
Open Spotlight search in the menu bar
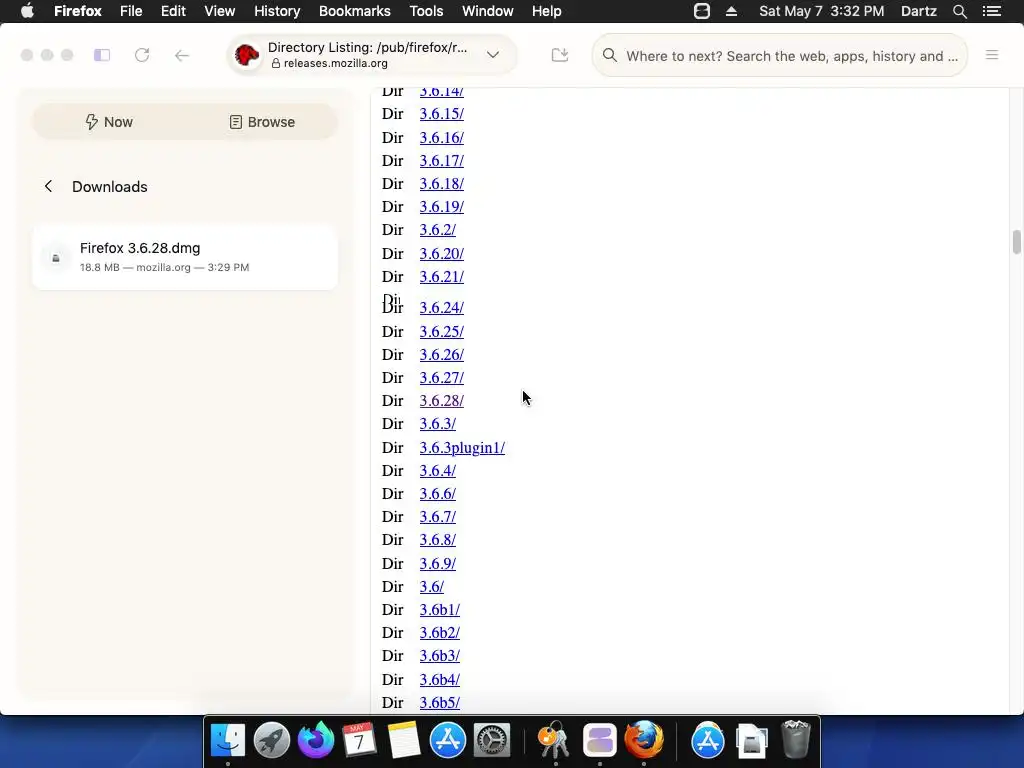coord(959,11)
